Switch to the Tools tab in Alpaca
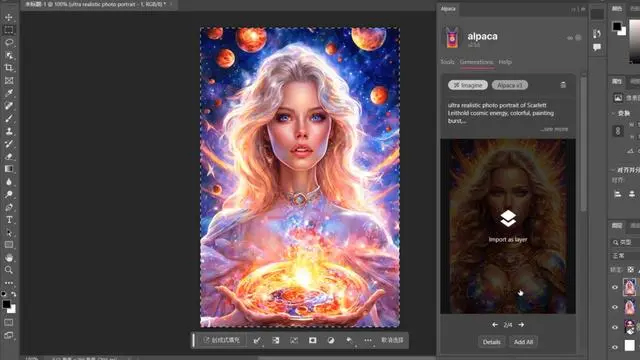 pos(447,62)
